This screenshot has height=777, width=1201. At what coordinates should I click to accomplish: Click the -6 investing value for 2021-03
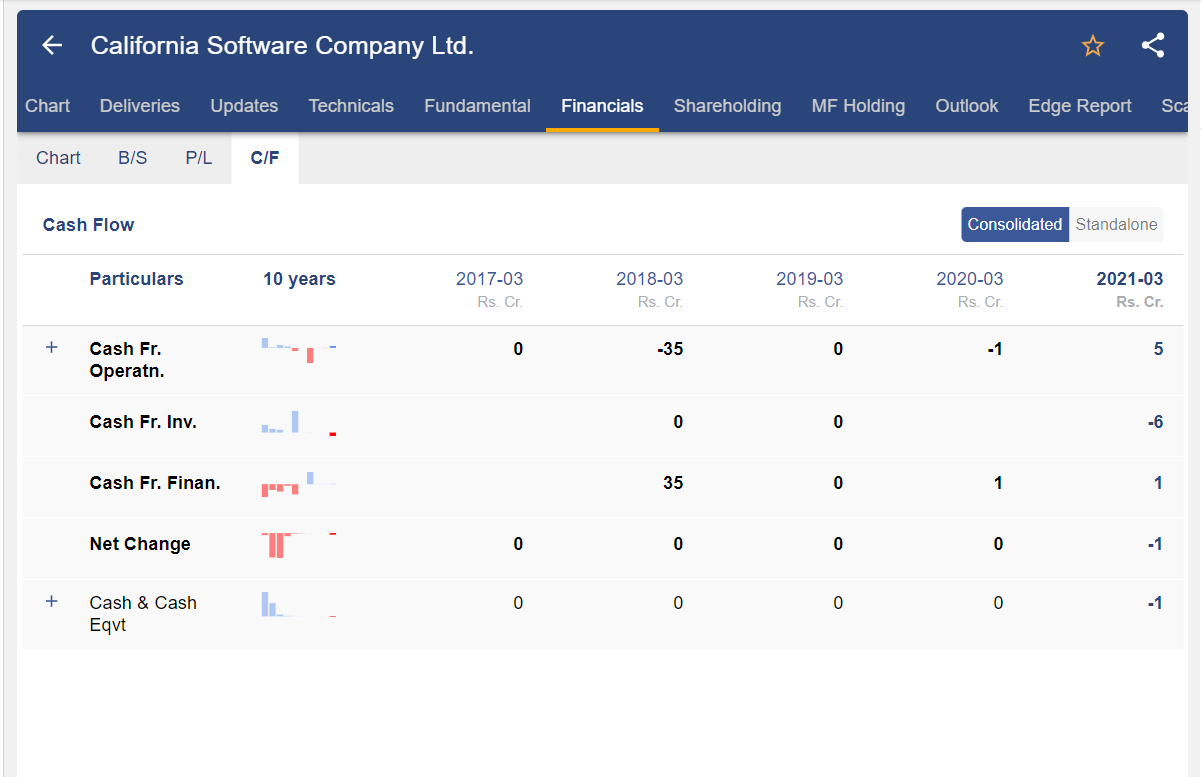coord(1155,422)
